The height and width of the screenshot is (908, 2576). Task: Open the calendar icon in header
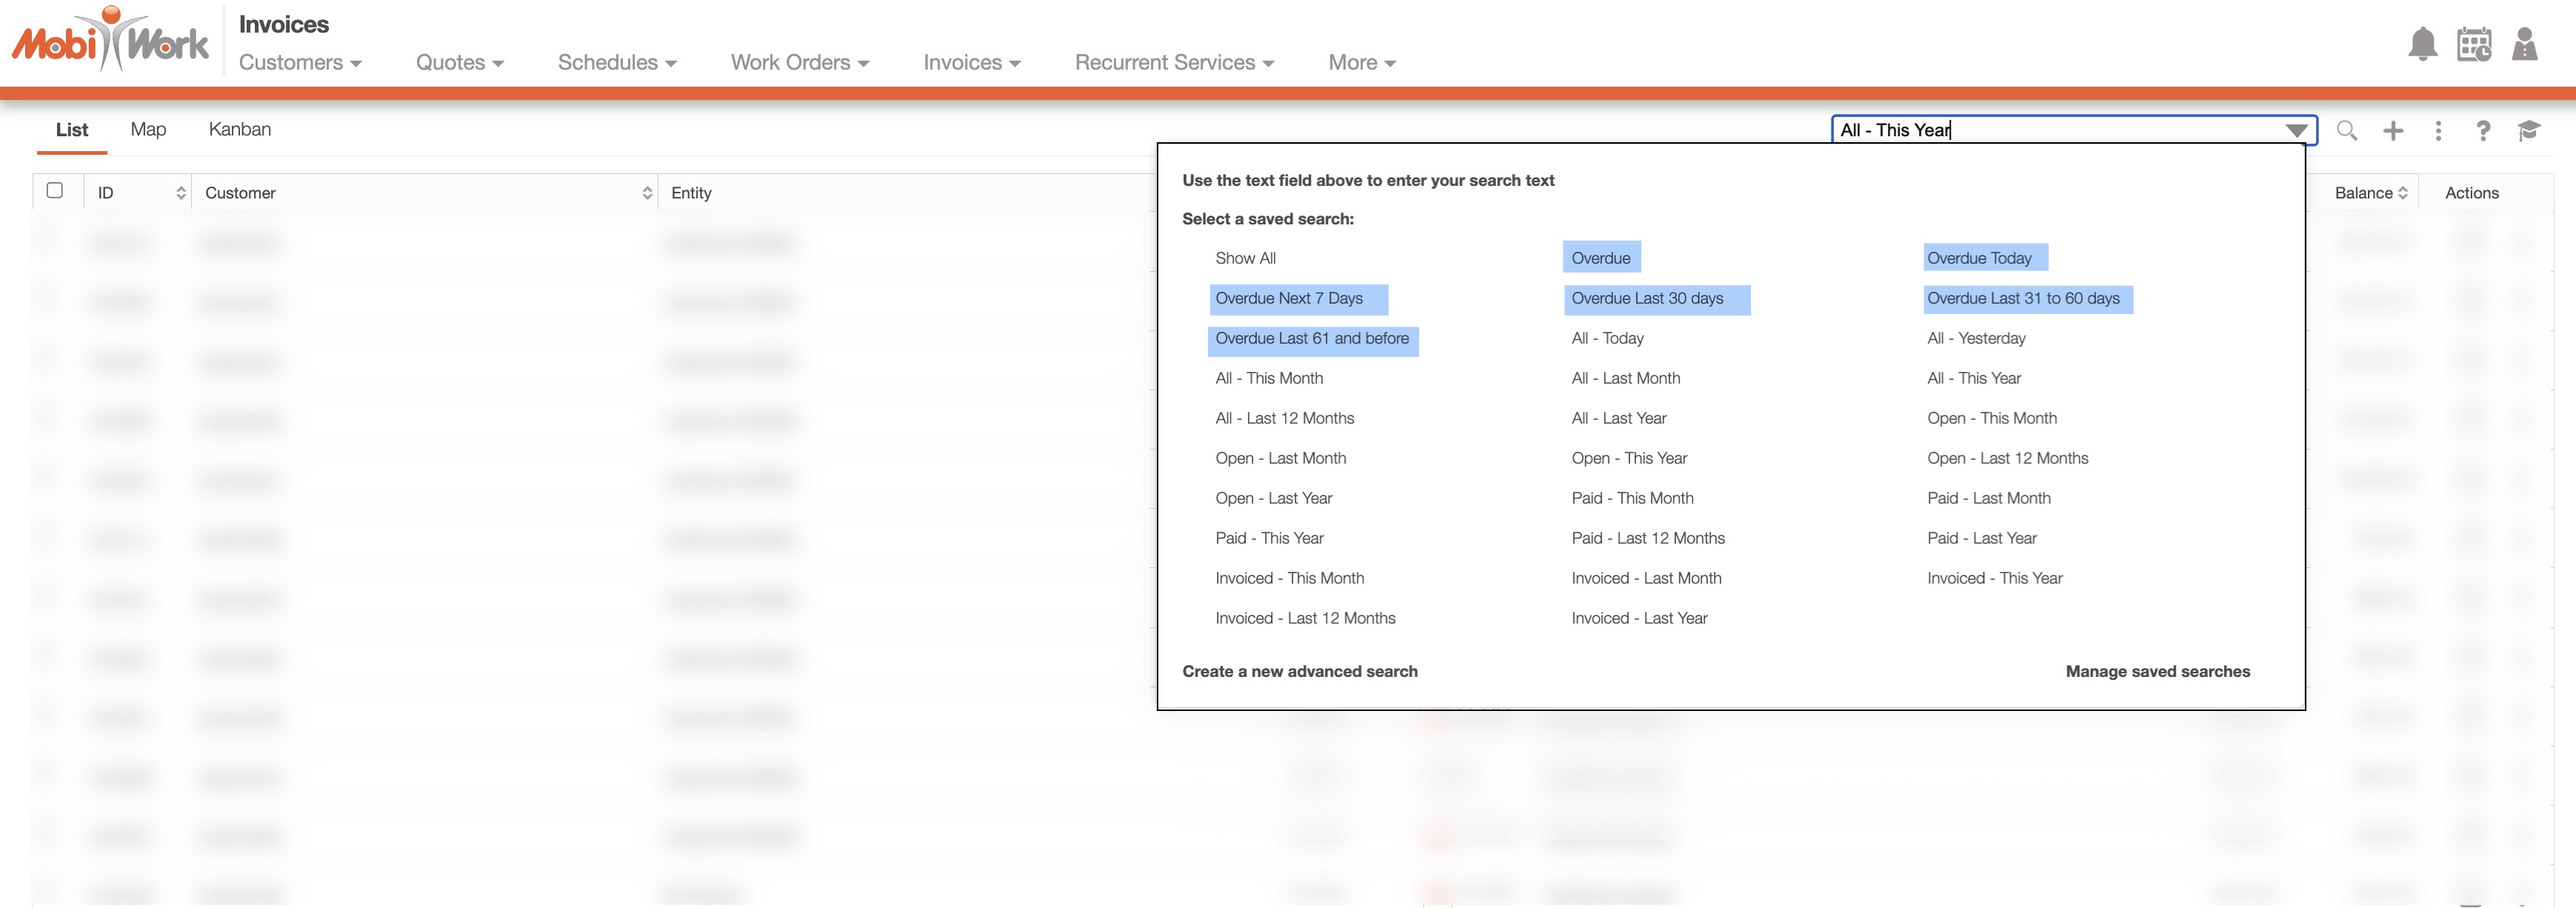click(2473, 45)
